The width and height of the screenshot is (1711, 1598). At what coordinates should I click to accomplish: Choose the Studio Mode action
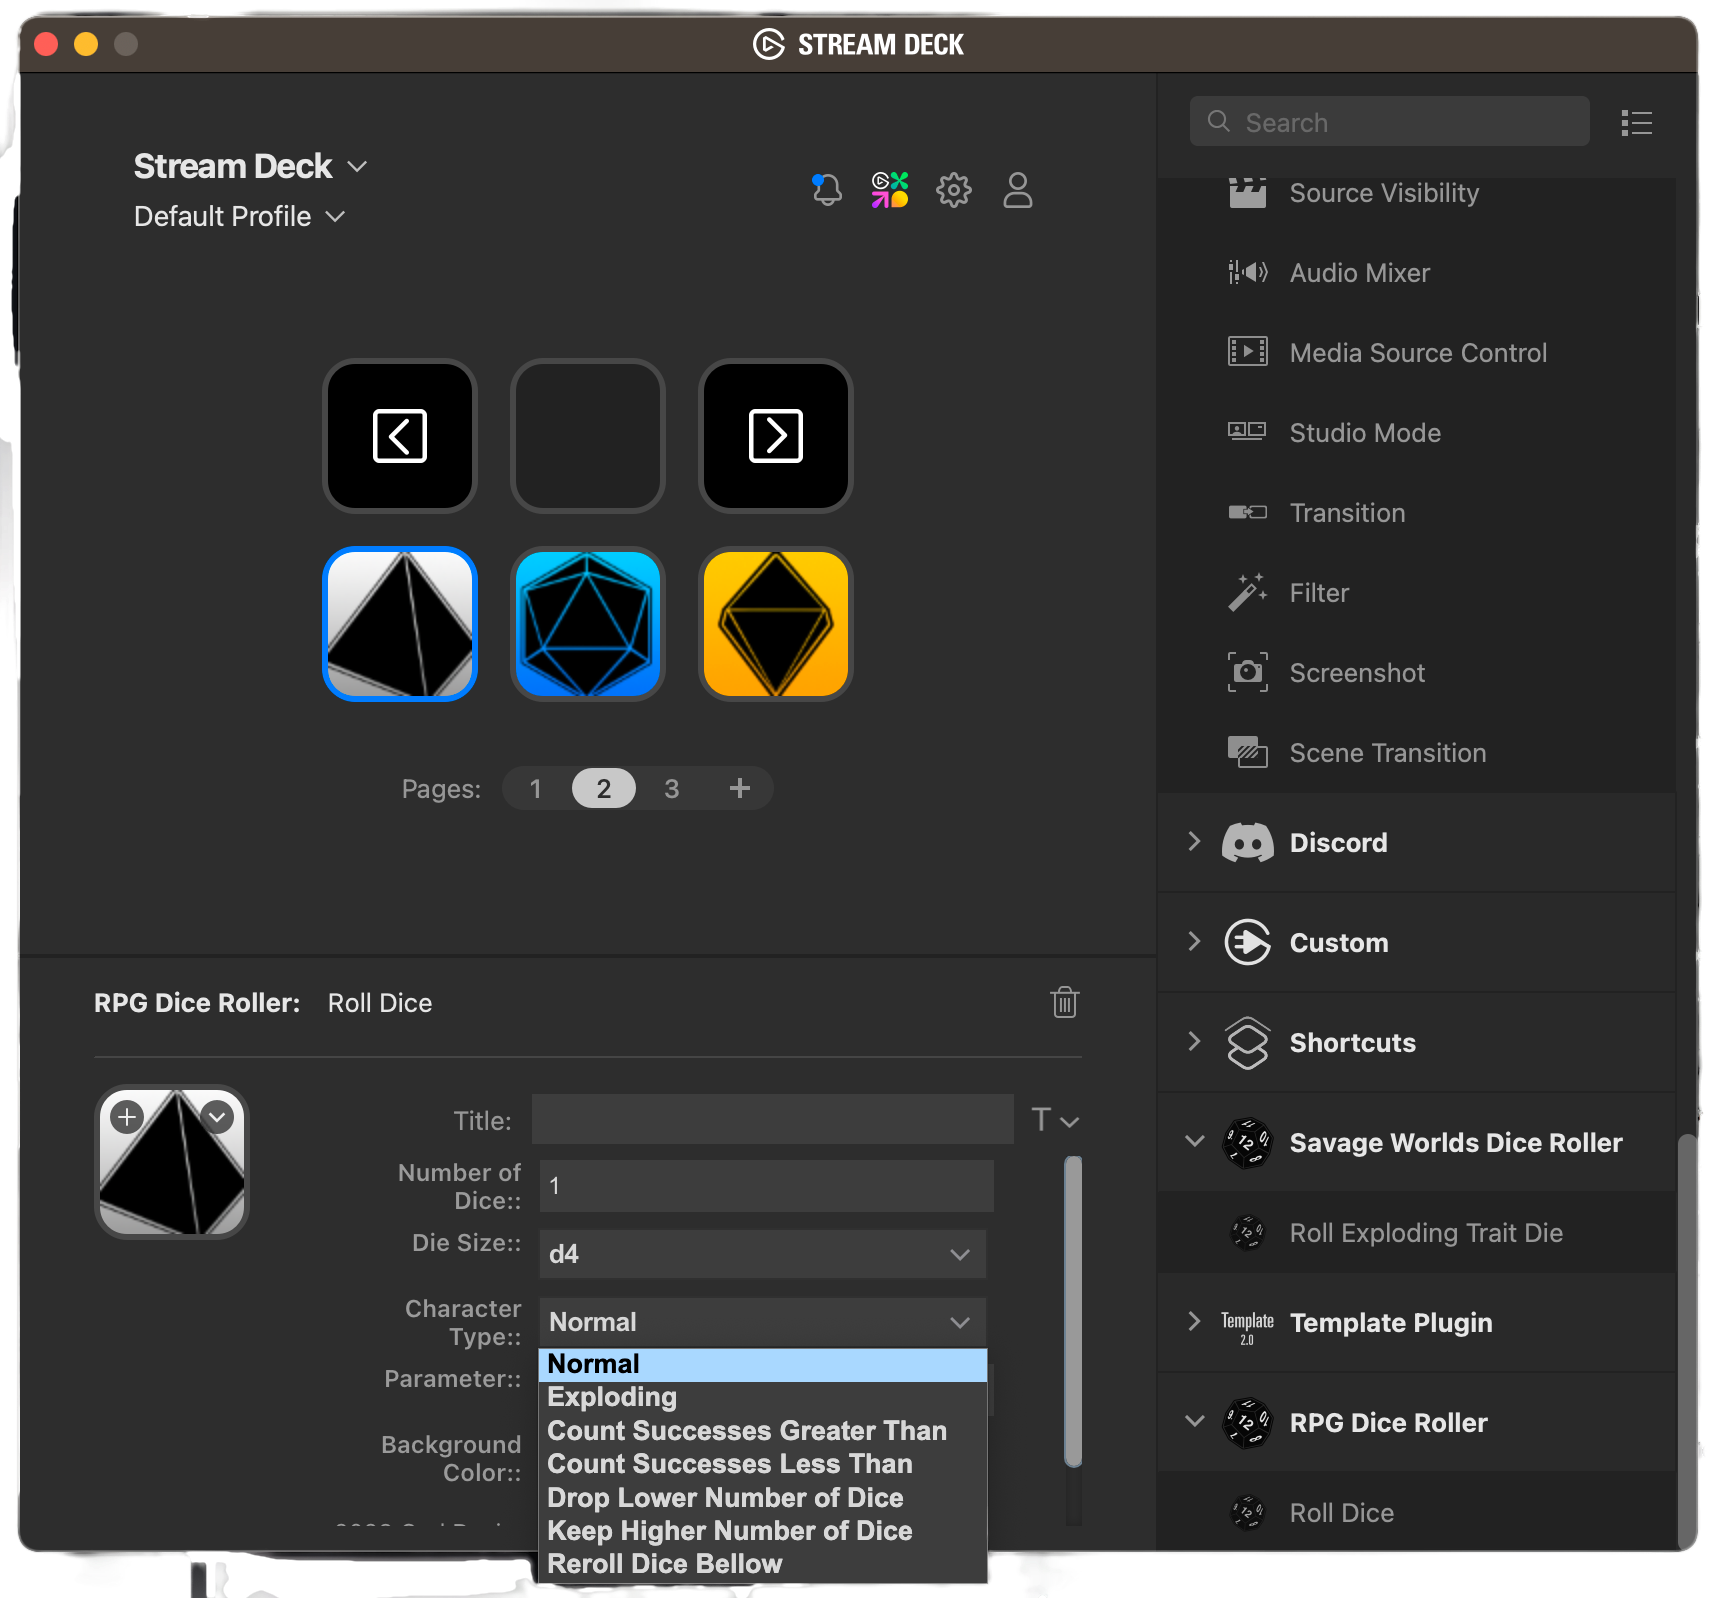click(x=1416, y=433)
